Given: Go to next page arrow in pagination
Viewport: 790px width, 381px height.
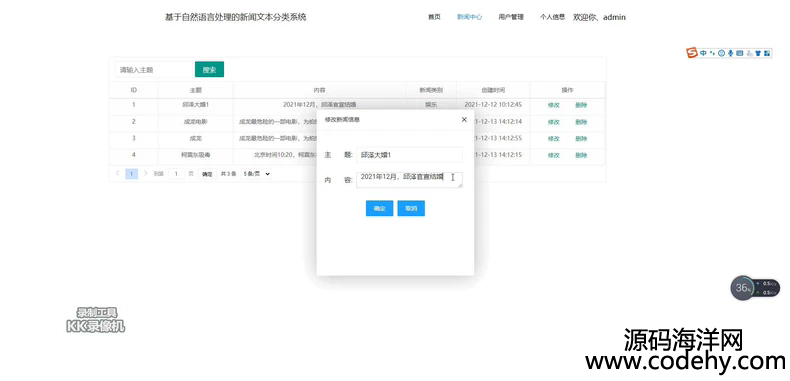Looking at the screenshot, I should click(x=146, y=173).
